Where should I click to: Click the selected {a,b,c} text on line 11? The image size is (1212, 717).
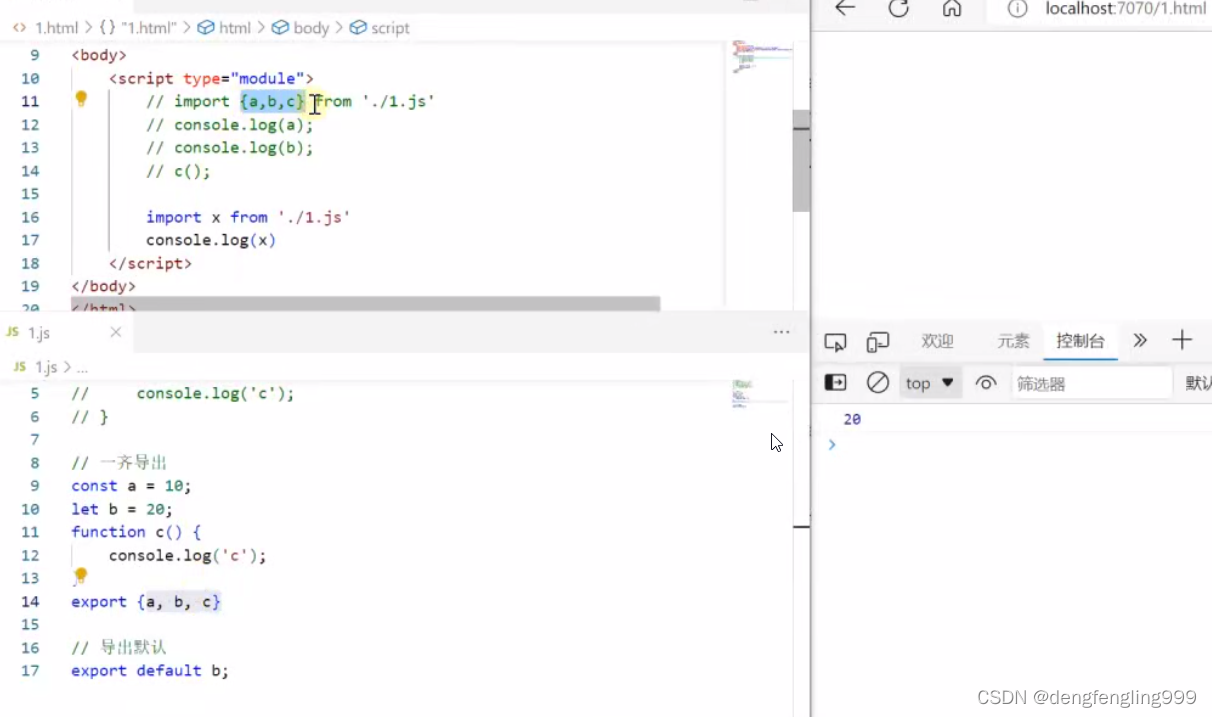click(x=272, y=101)
